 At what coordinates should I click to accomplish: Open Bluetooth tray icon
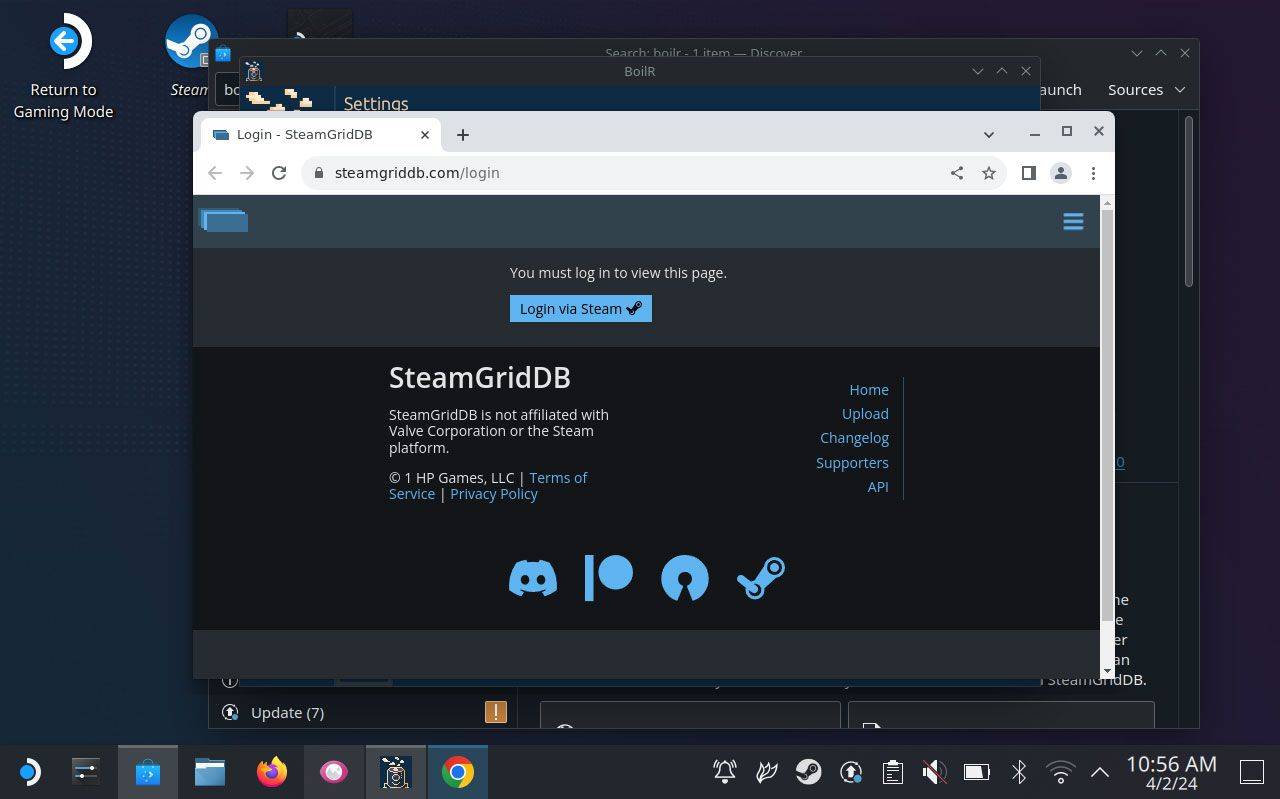[1018, 772]
